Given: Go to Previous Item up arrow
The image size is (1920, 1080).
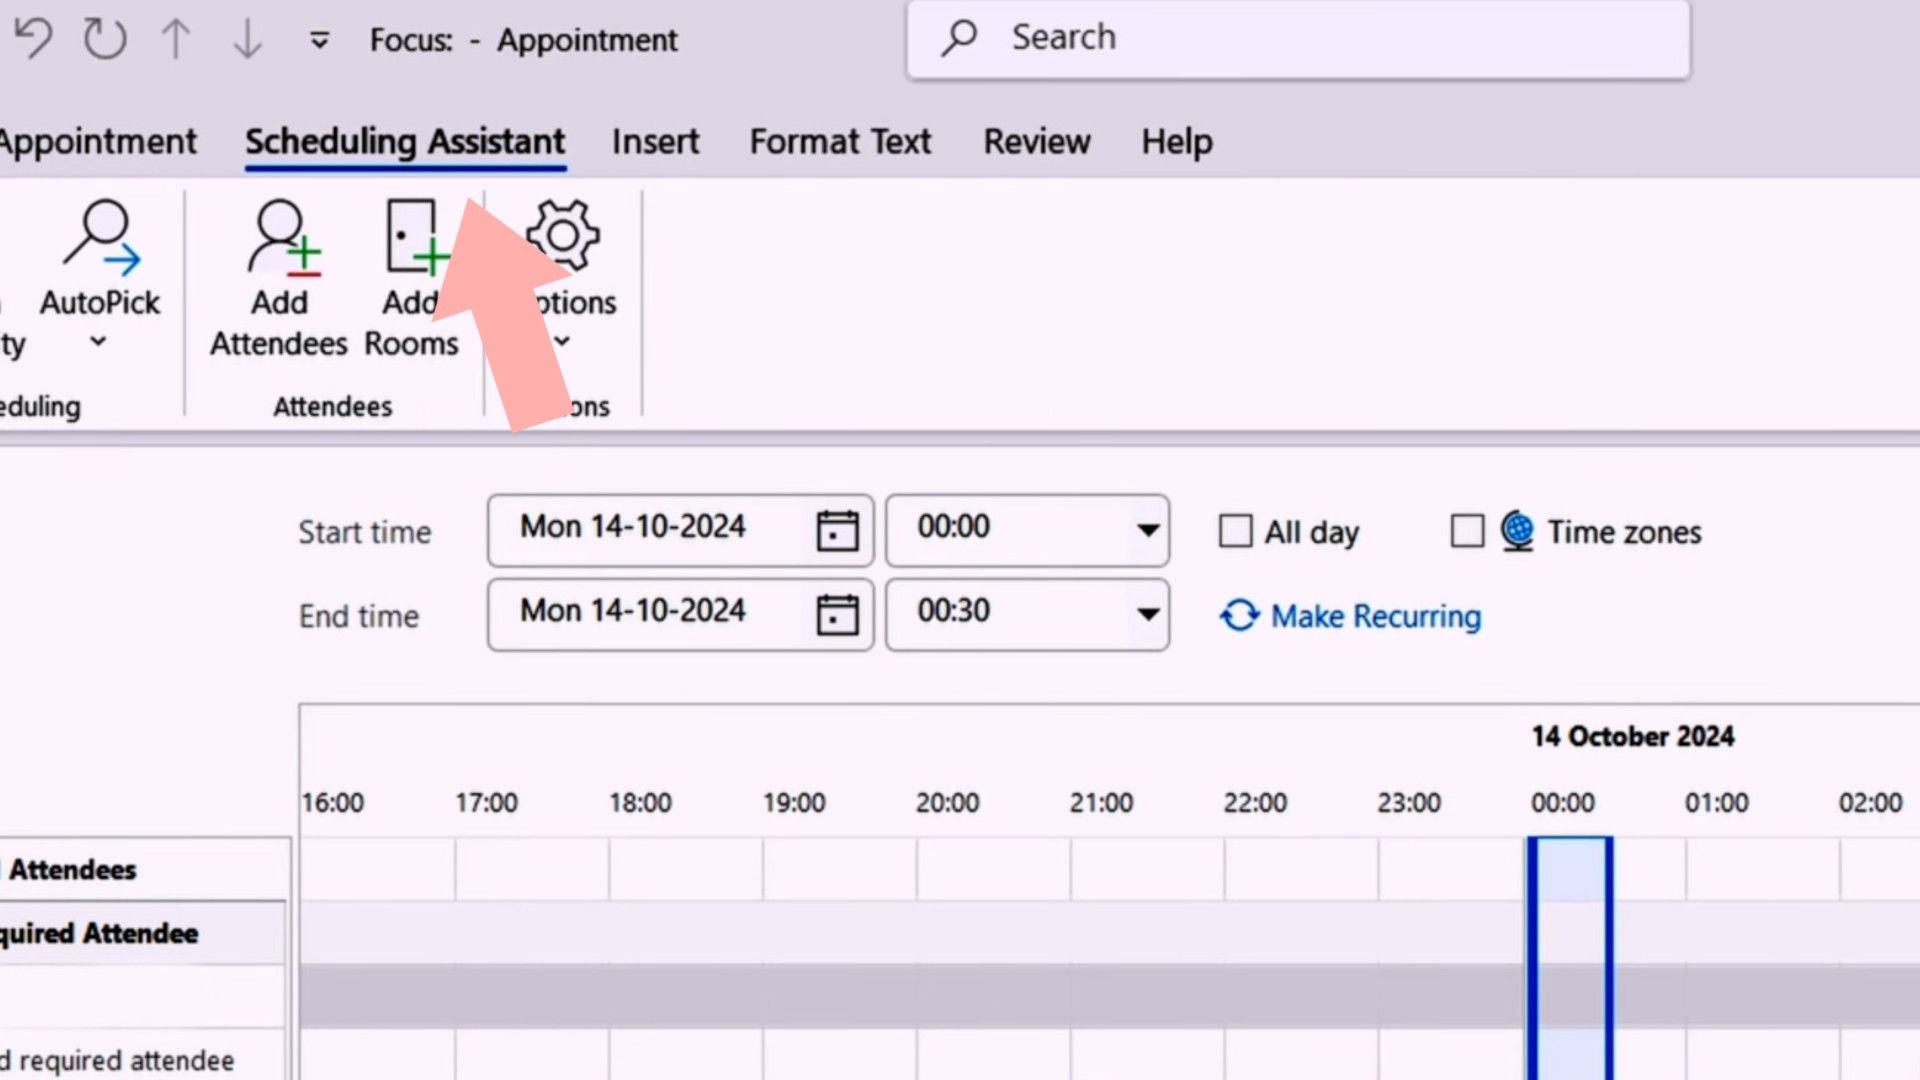Looking at the screenshot, I should coord(176,39).
